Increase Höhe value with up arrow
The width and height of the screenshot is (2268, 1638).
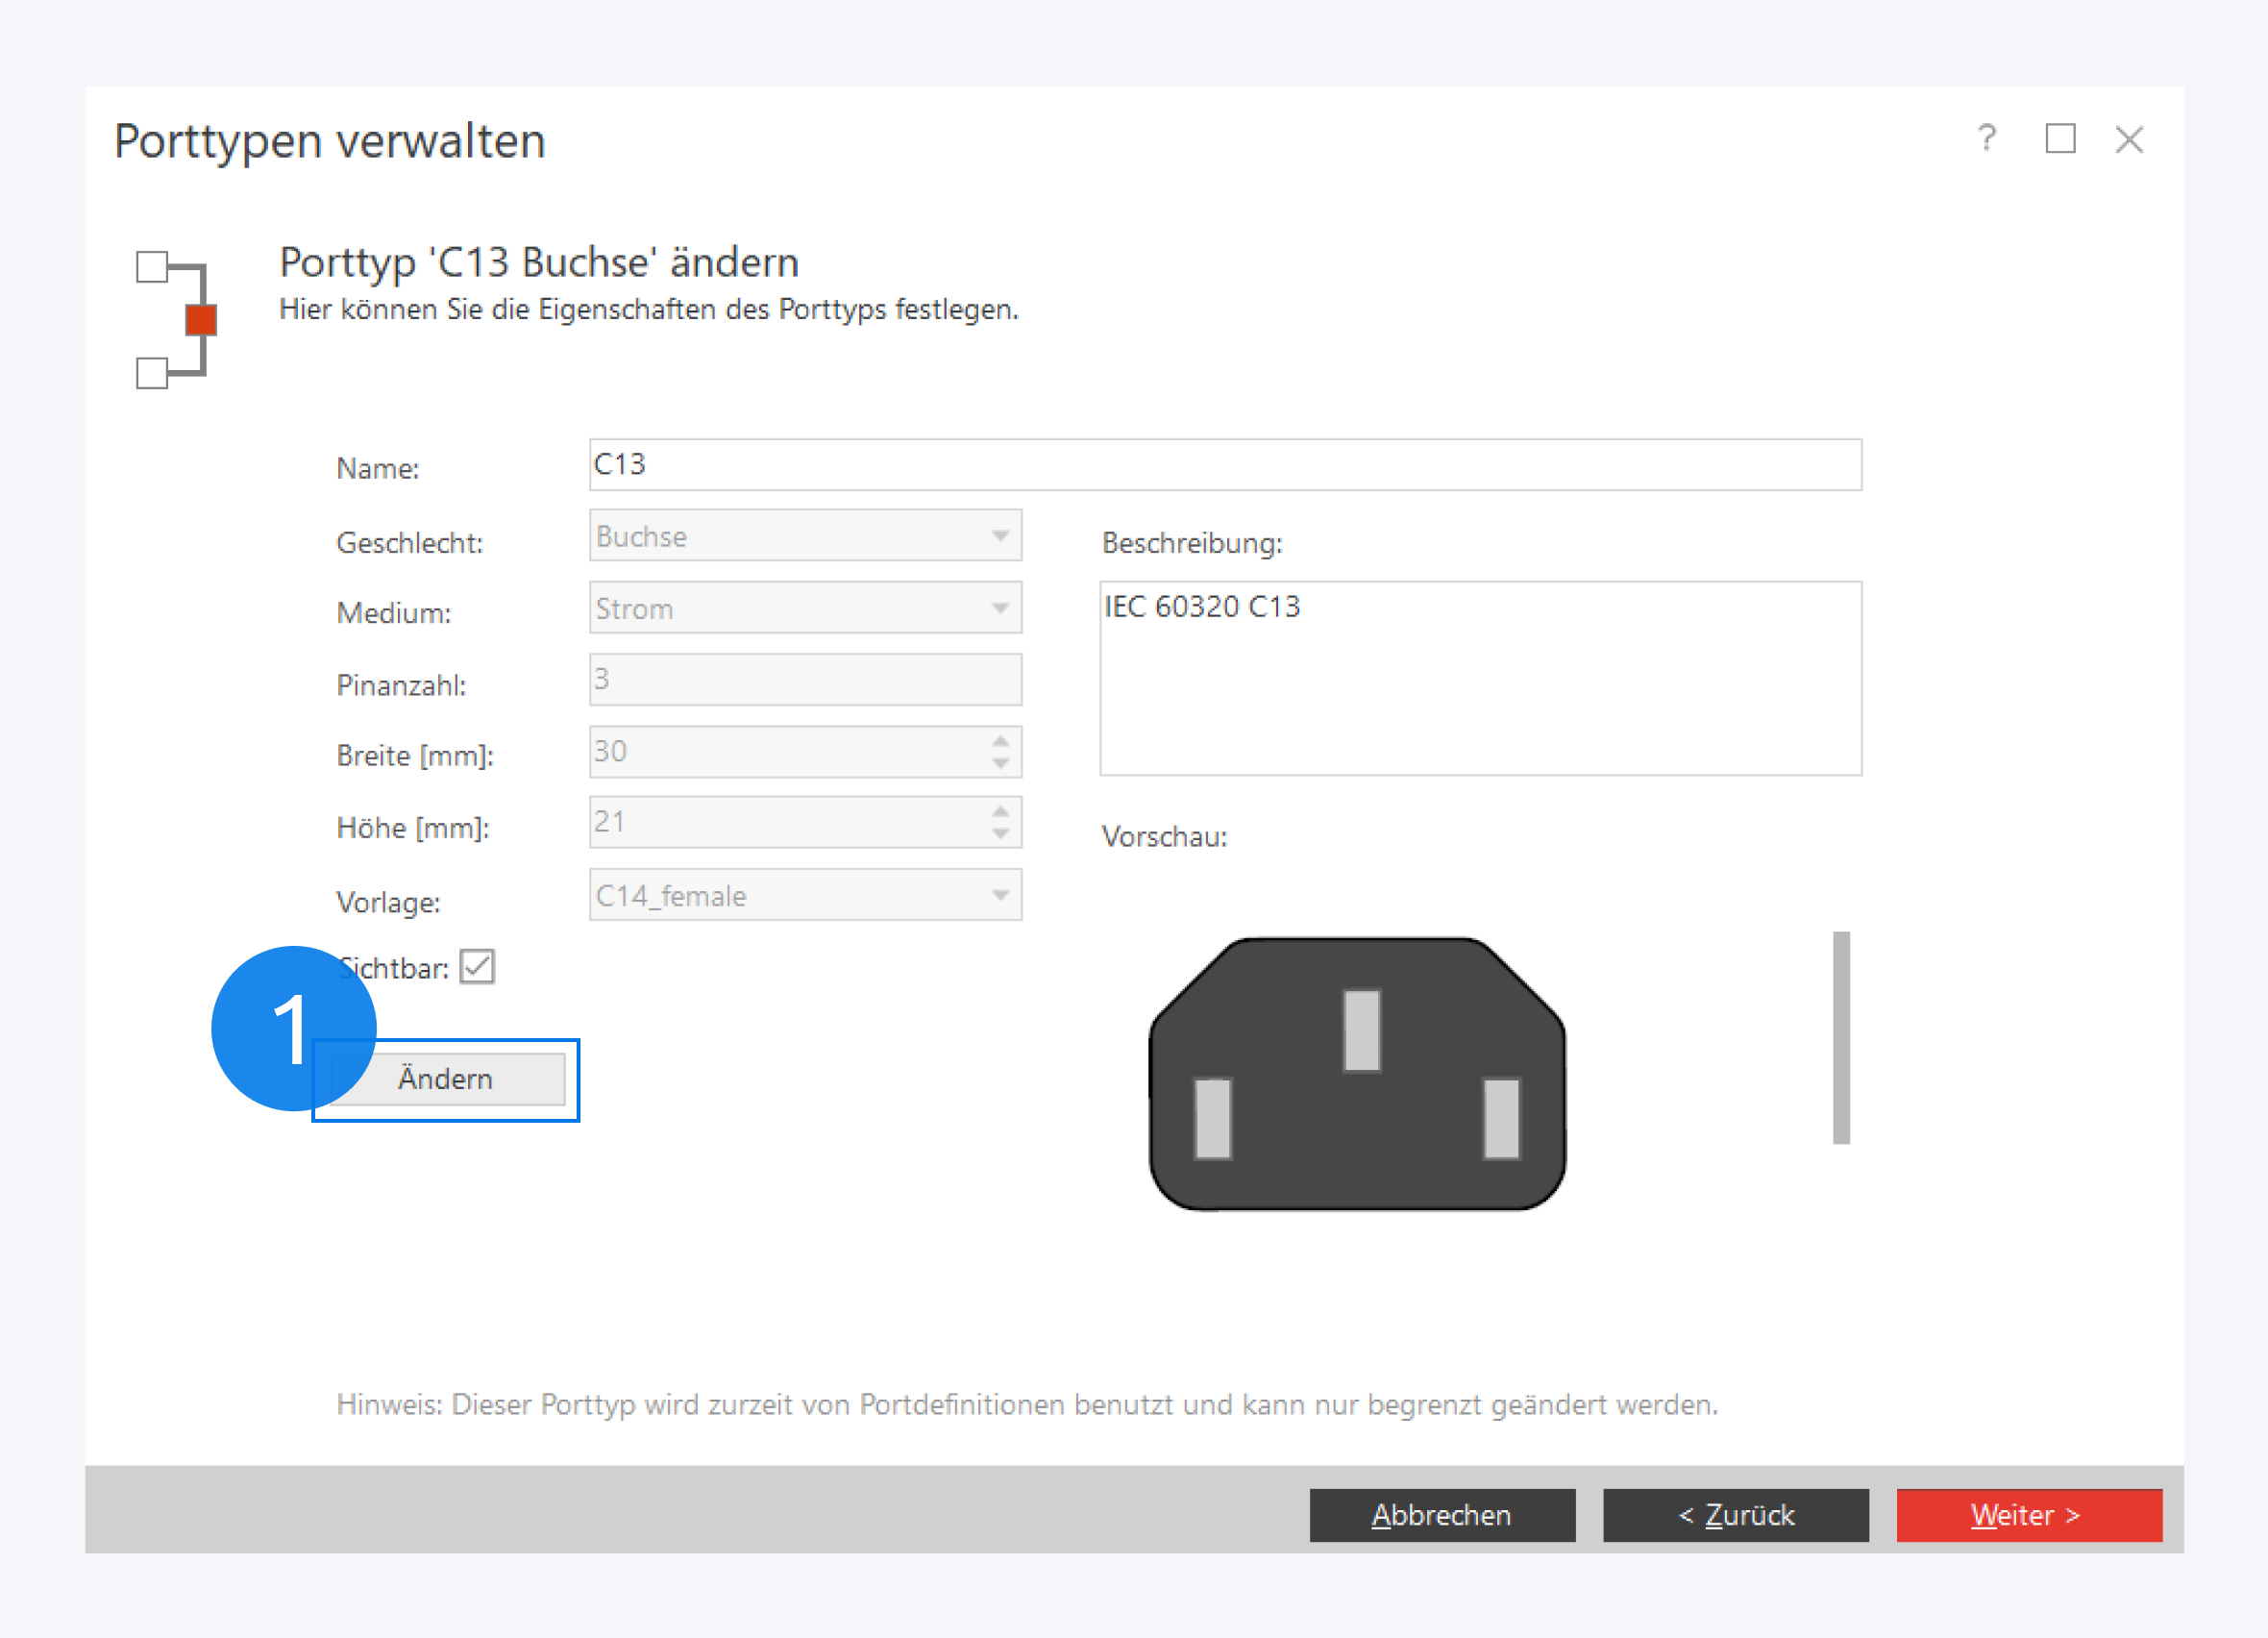point(1000,811)
